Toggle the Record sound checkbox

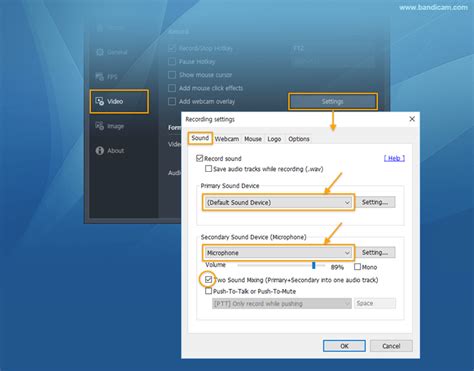tap(200, 158)
